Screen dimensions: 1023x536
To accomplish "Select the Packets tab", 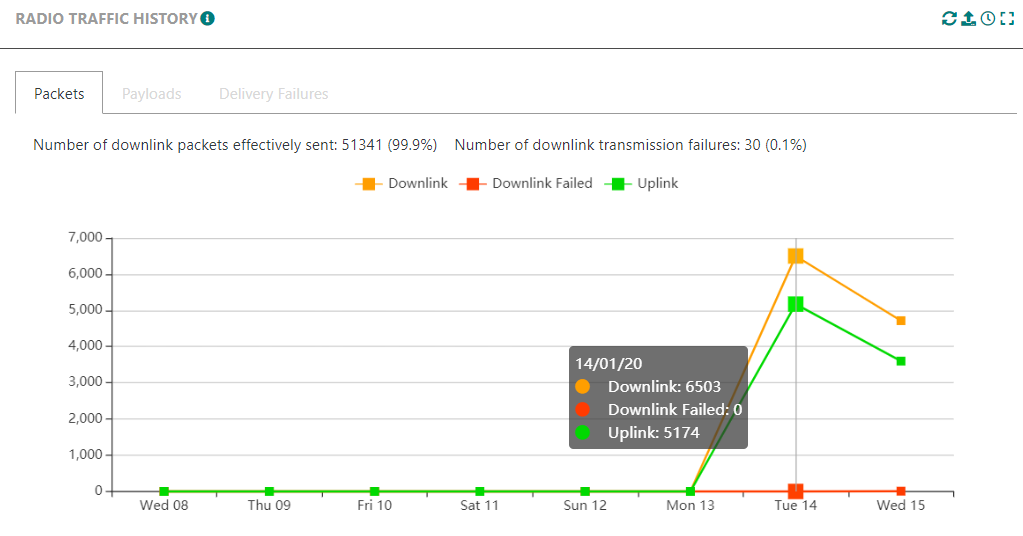I will [59, 94].
